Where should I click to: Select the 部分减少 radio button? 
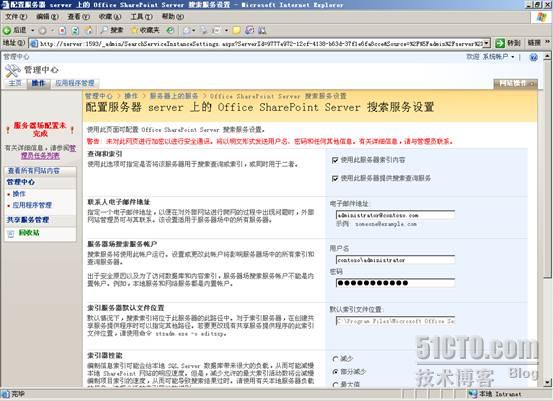[335, 372]
